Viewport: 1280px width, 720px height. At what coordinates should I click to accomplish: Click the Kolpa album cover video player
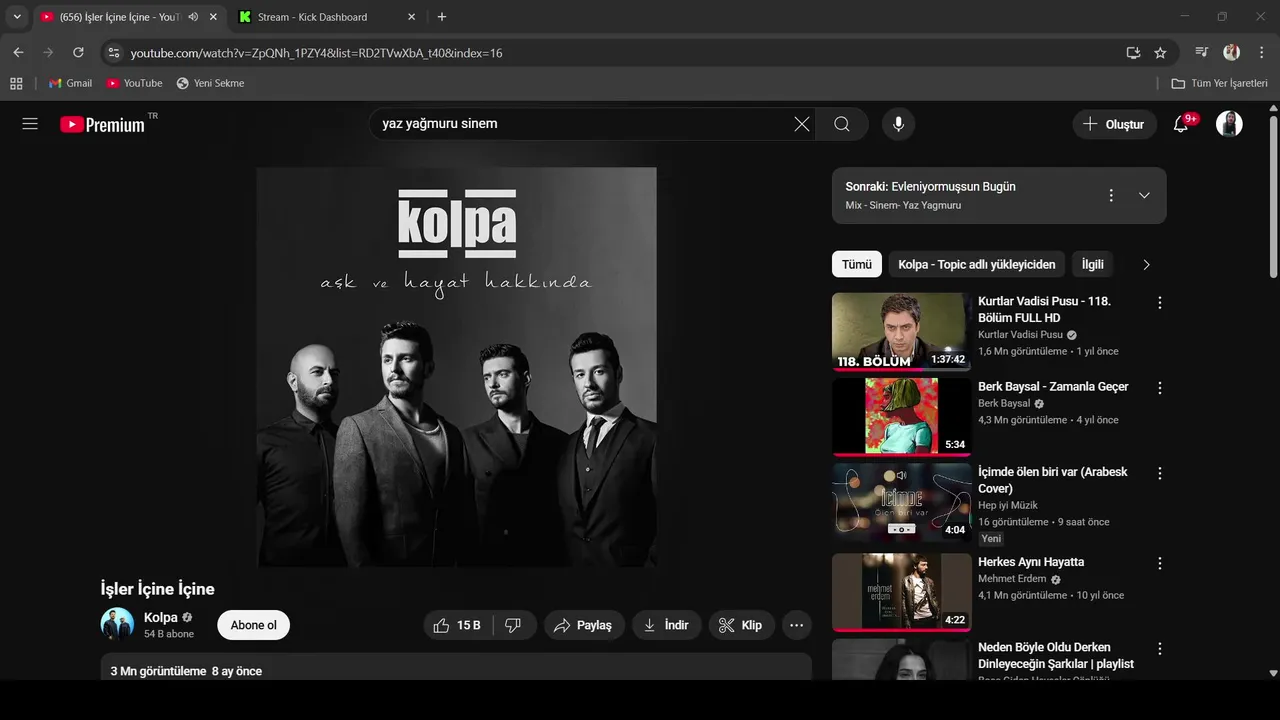click(x=456, y=367)
